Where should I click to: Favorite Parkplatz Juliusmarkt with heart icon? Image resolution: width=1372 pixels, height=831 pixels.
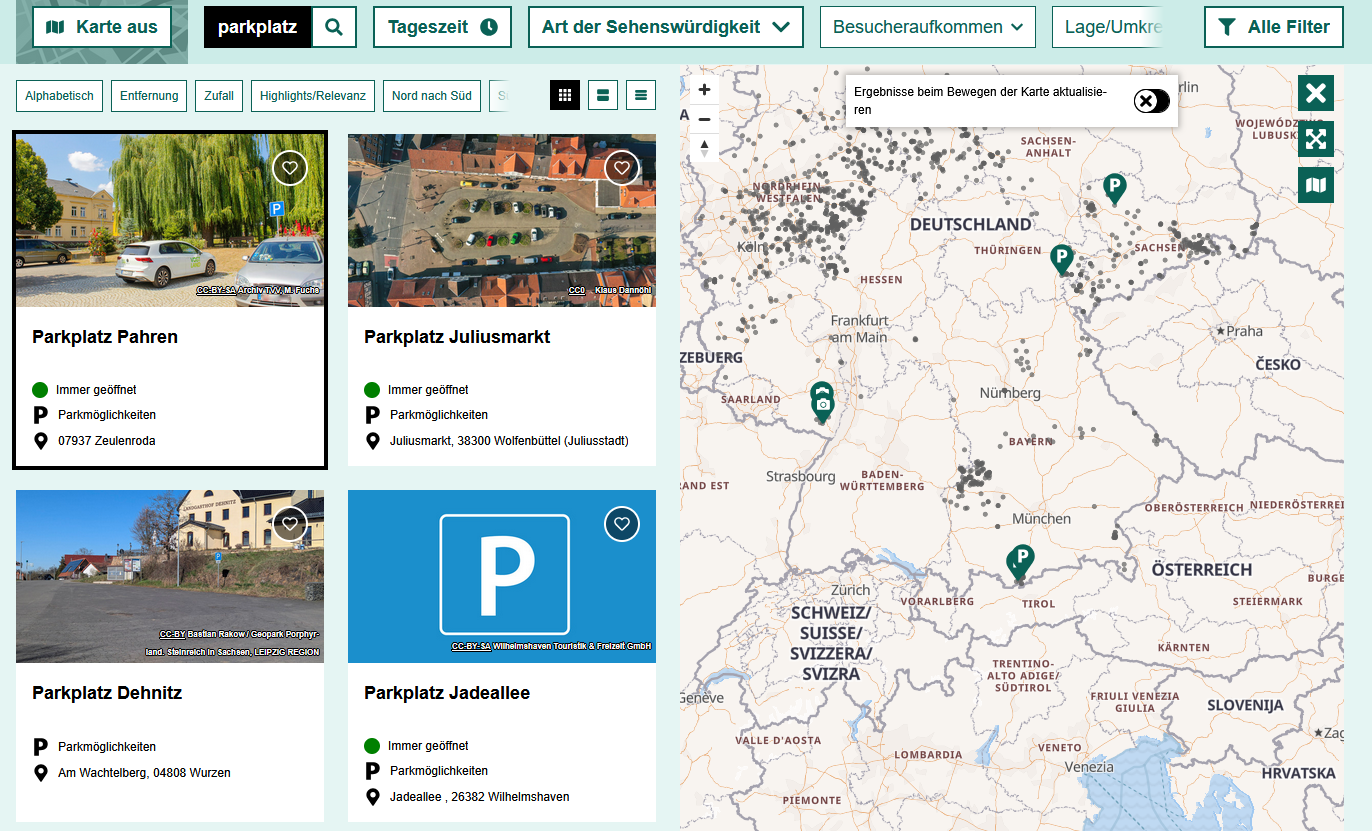pos(622,168)
